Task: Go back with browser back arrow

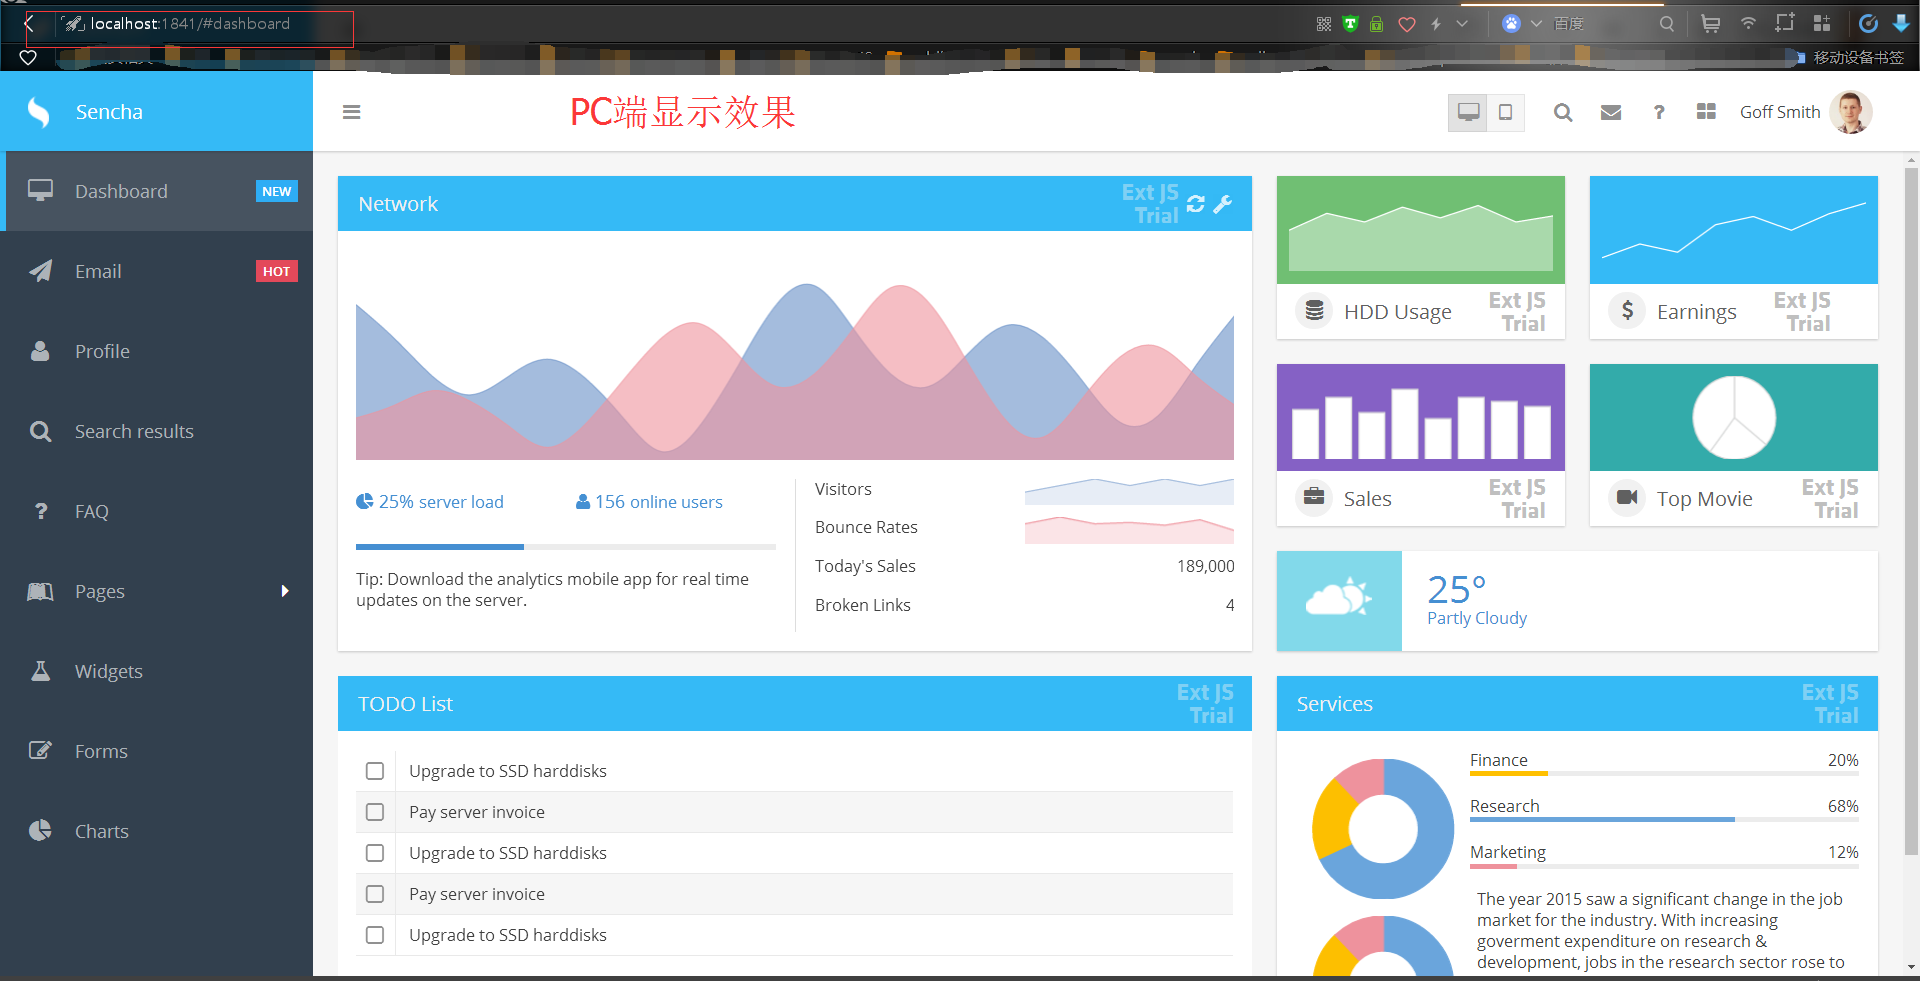Action: coord(29,23)
